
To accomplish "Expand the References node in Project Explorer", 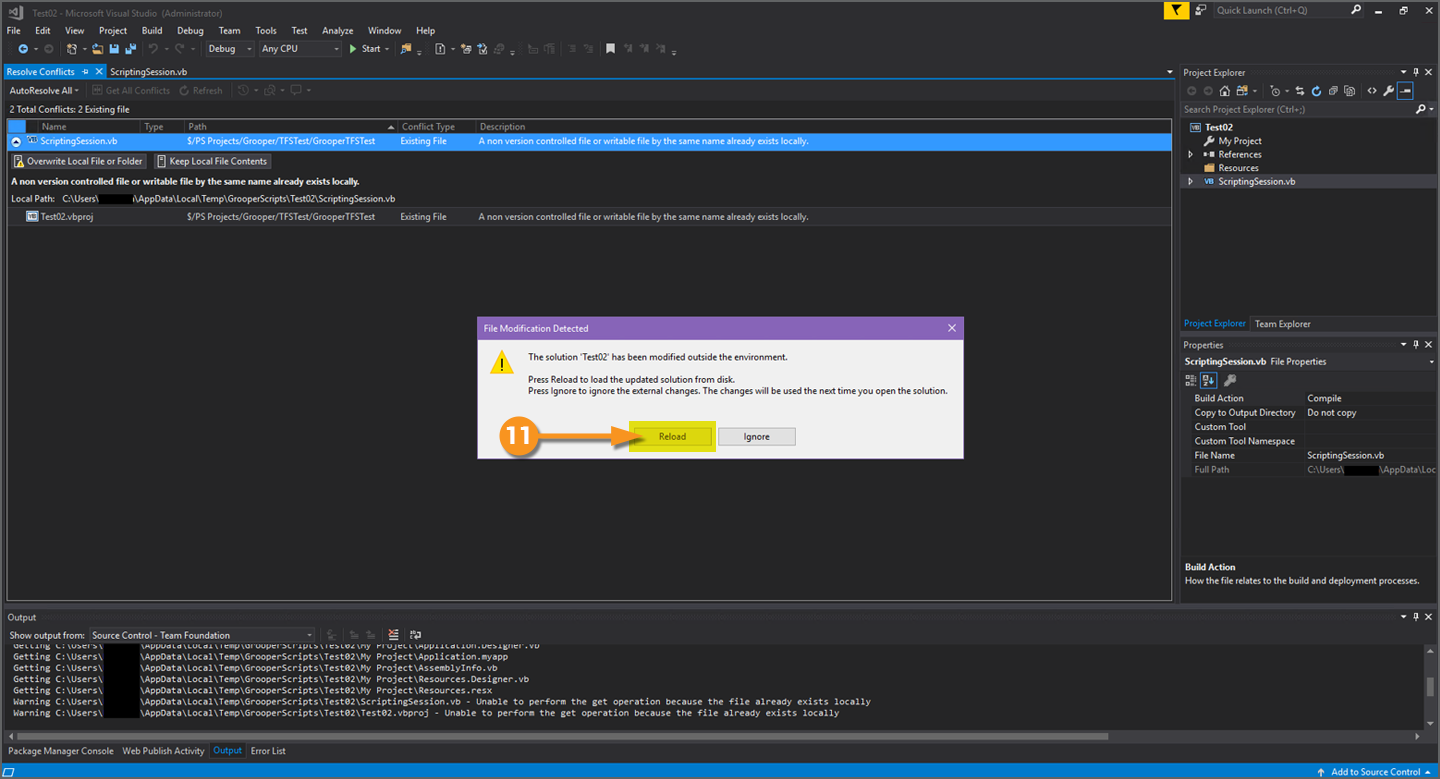I will click(x=1191, y=155).
